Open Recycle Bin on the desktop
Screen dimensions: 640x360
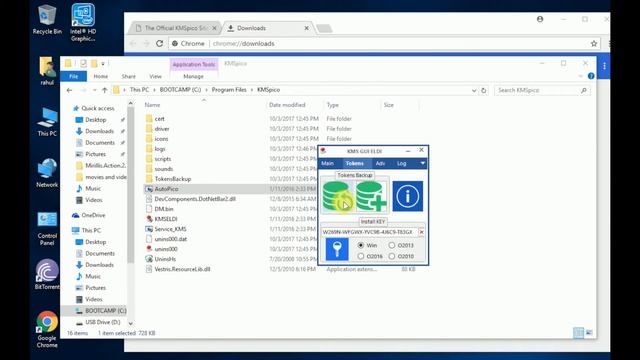[47, 20]
